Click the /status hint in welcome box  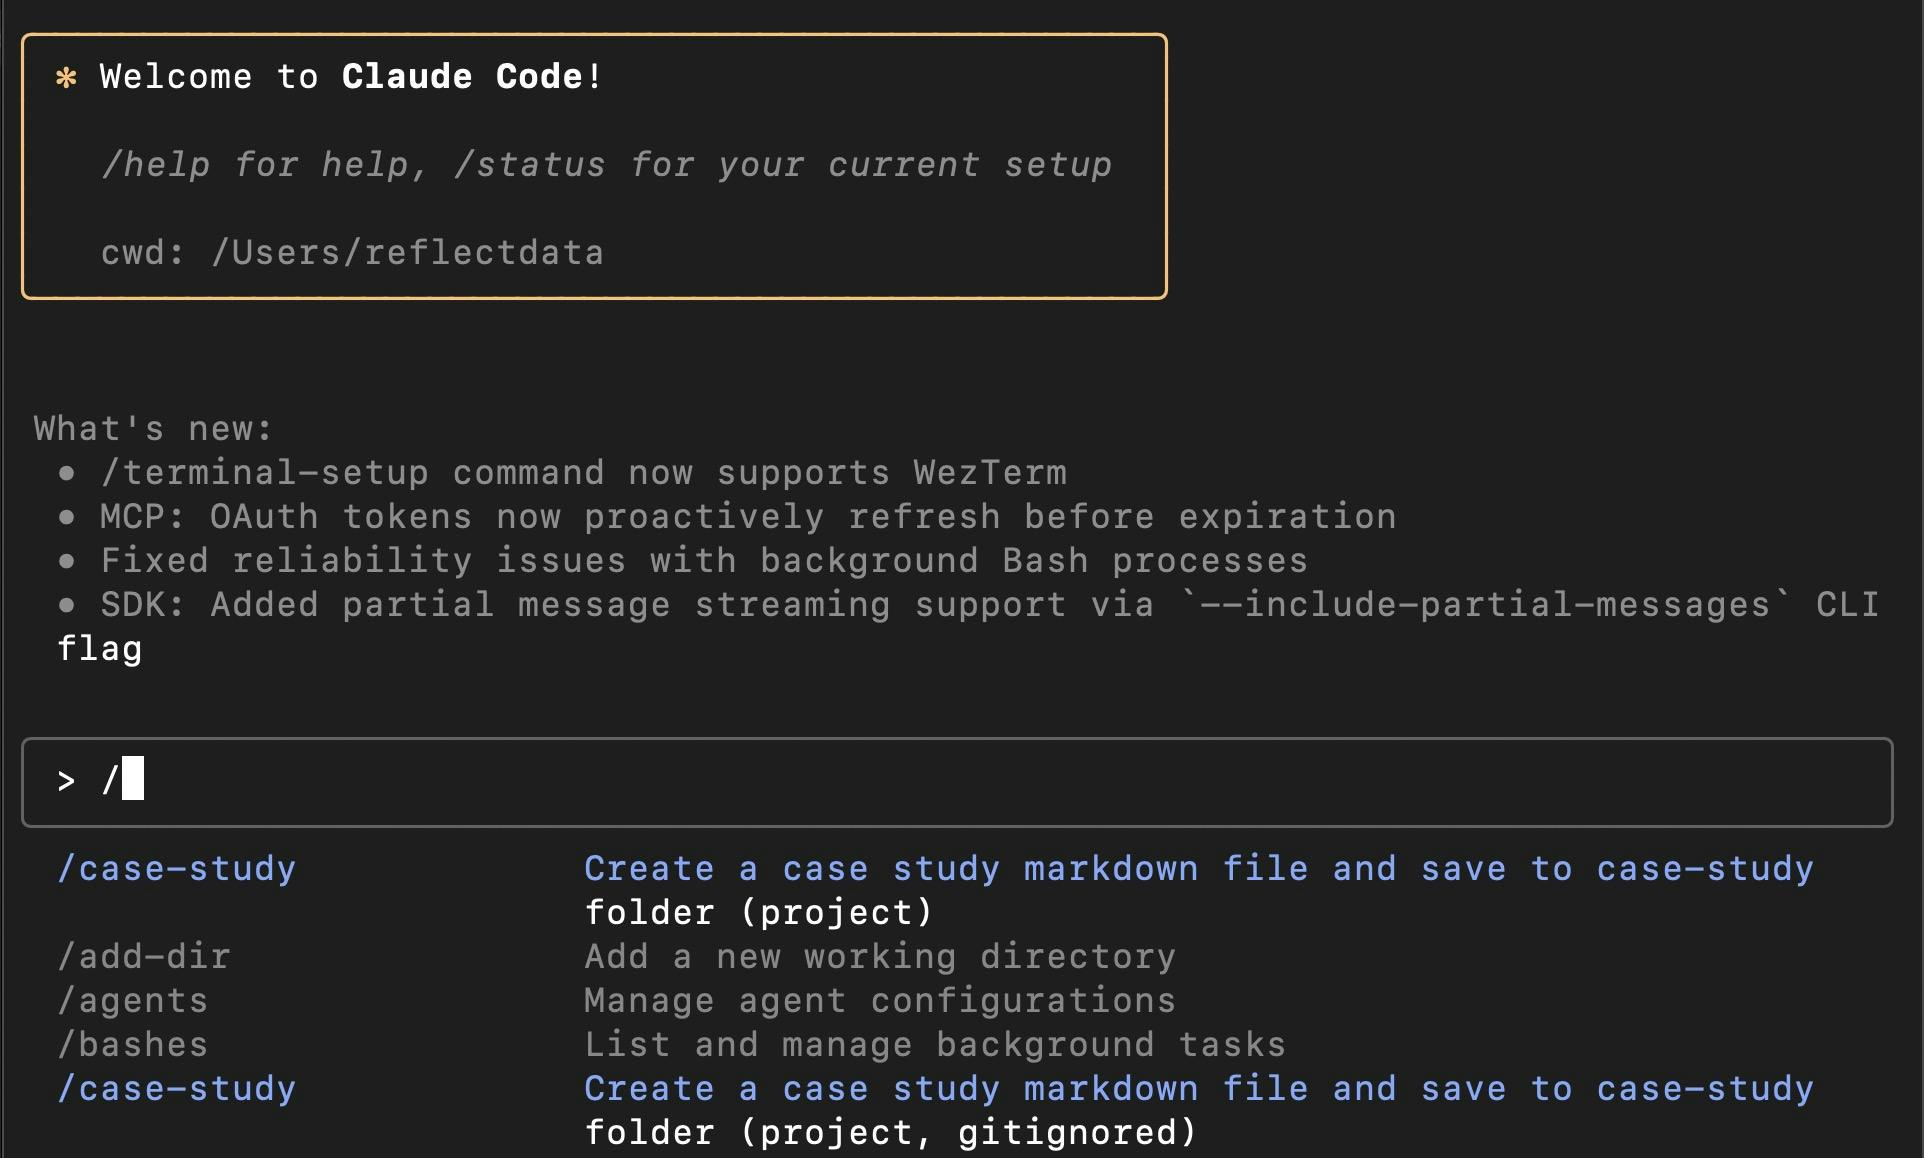coord(529,165)
